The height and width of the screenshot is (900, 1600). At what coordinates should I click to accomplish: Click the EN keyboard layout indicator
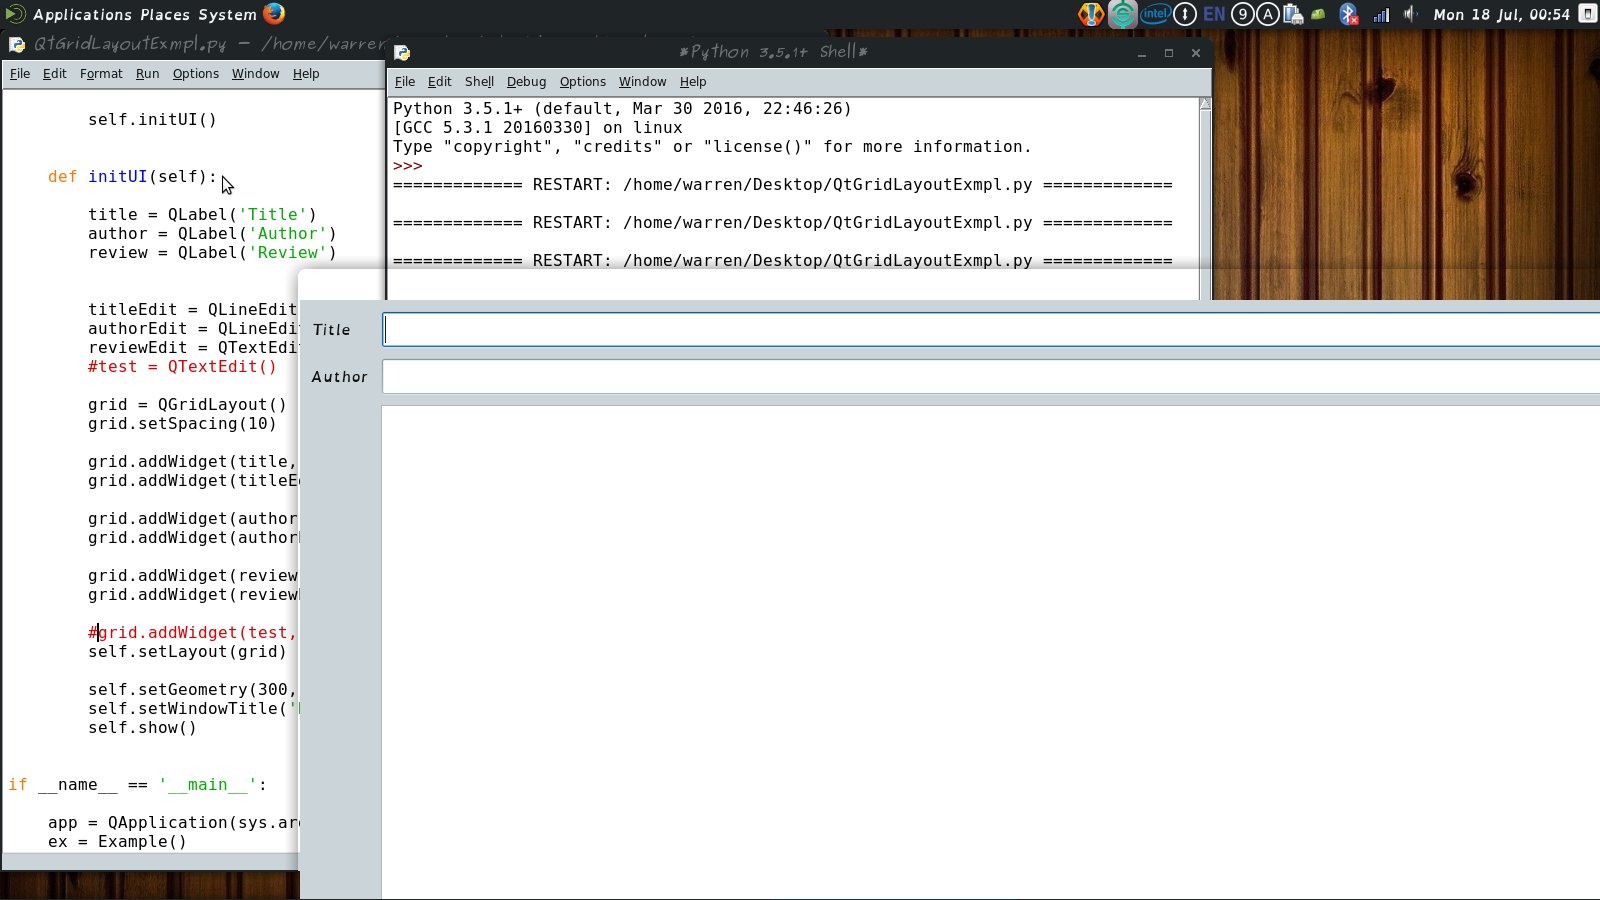click(1214, 14)
